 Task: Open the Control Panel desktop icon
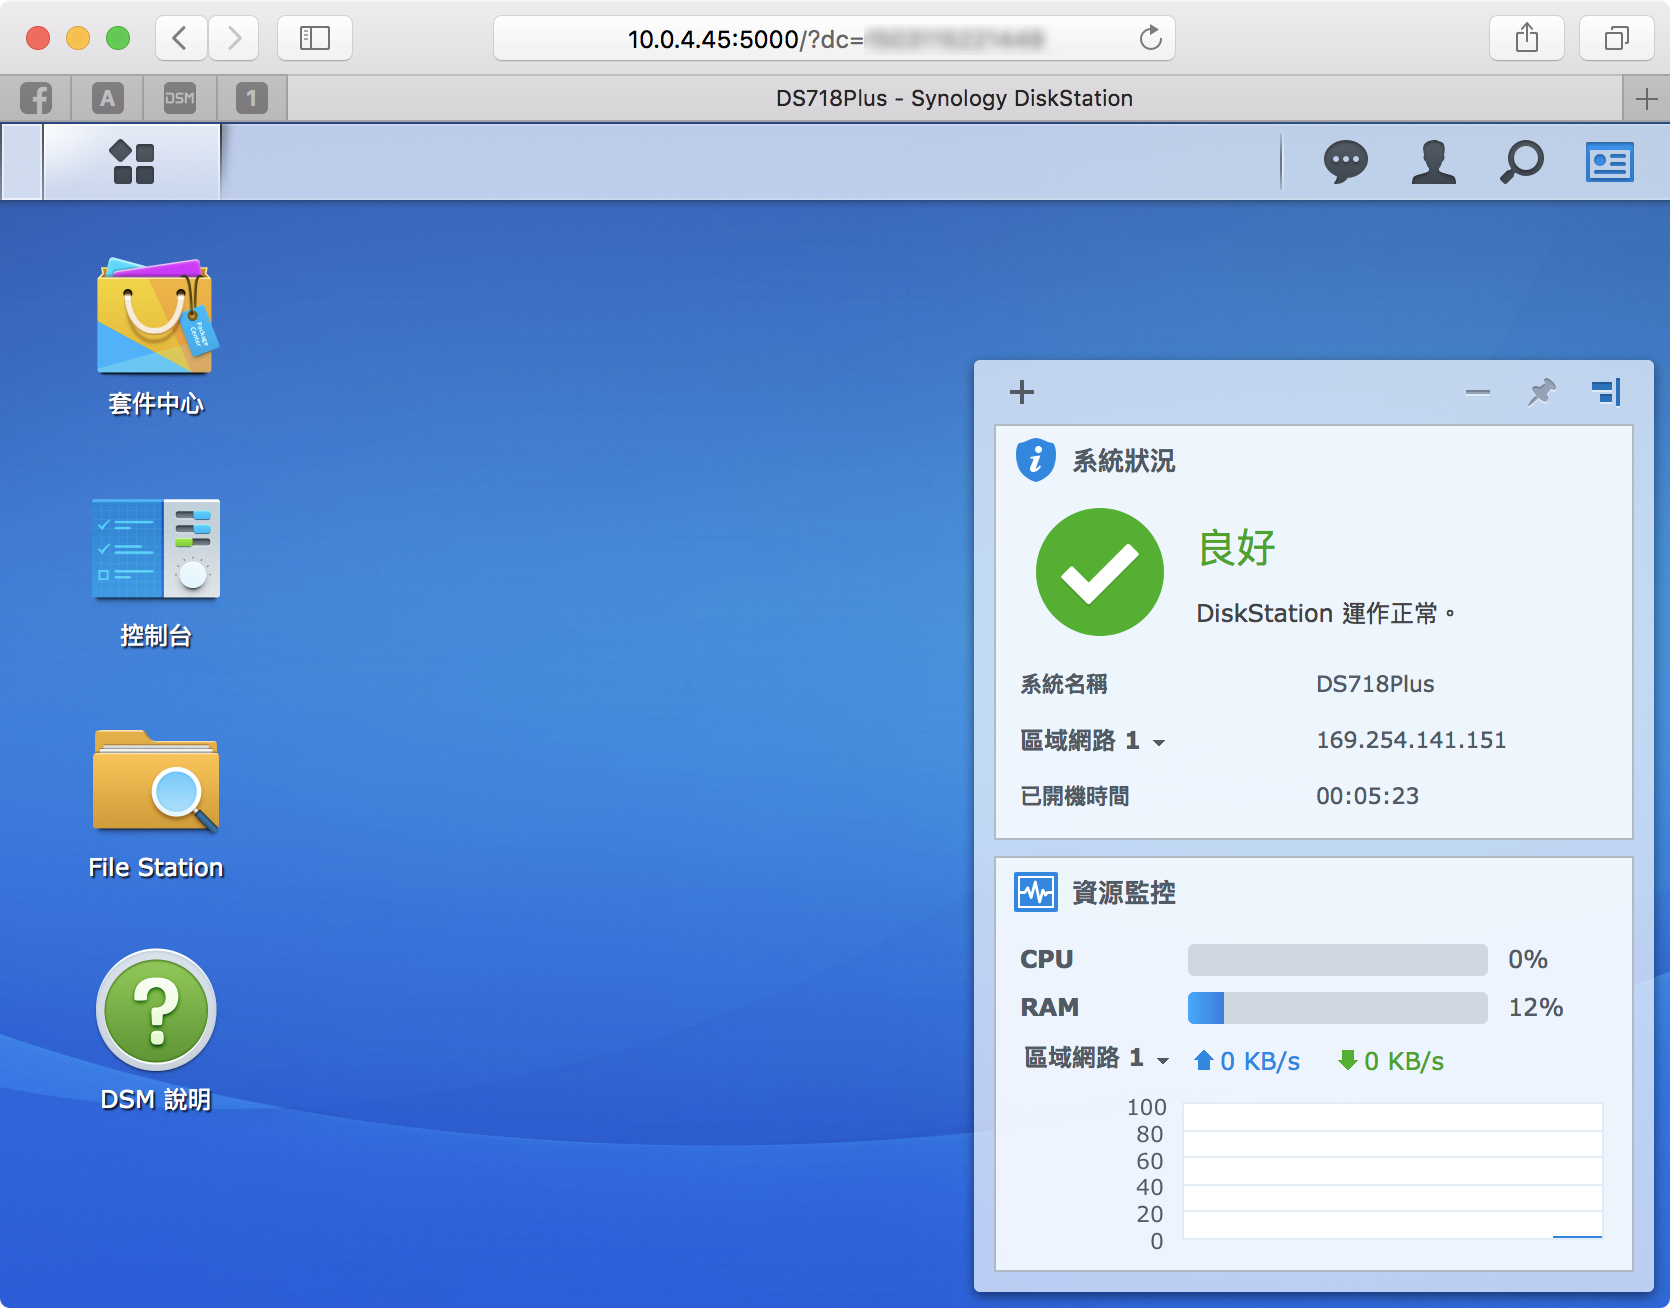(x=155, y=549)
